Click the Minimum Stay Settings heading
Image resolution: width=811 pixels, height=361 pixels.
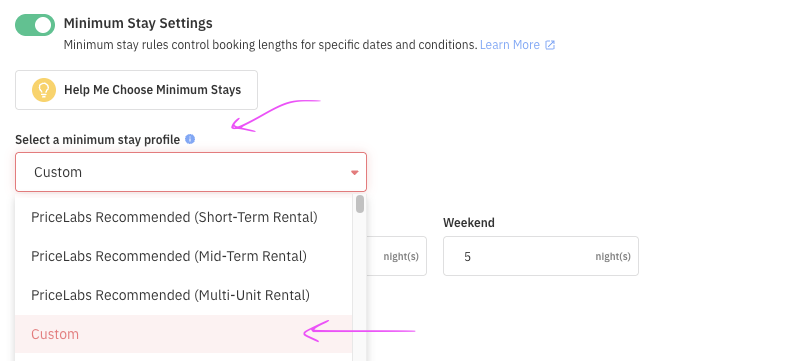138,23
